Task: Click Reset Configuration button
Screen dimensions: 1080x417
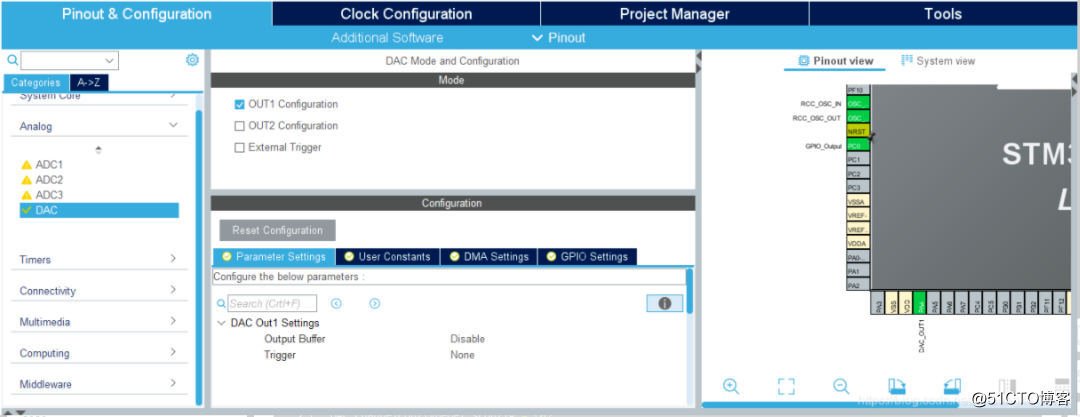Action: coord(278,230)
